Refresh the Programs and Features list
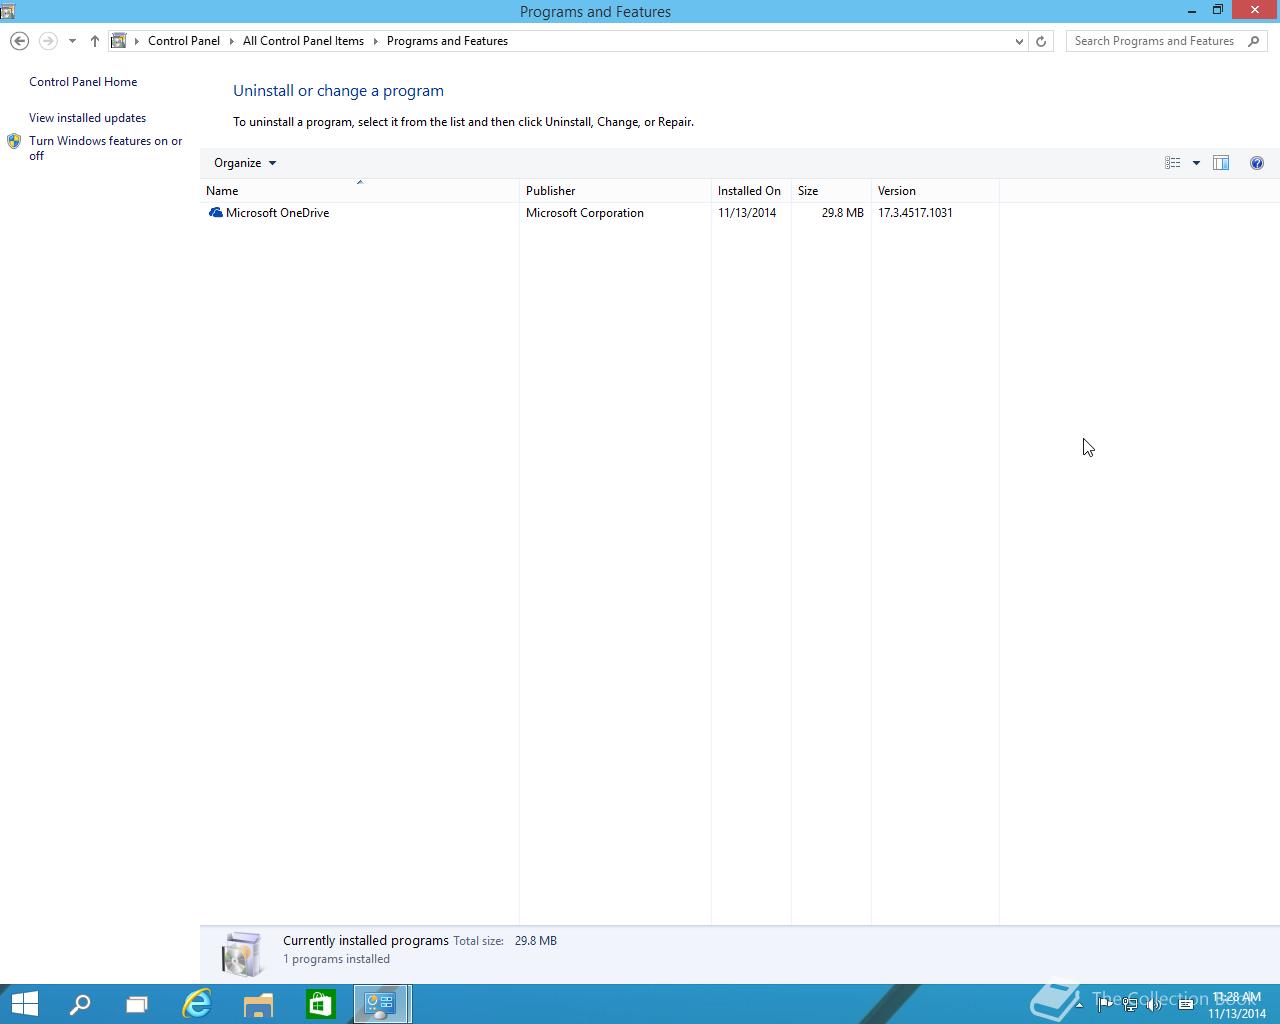Image resolution: width=1280 pixels, height=1024 pixels. coord(1041,41)
